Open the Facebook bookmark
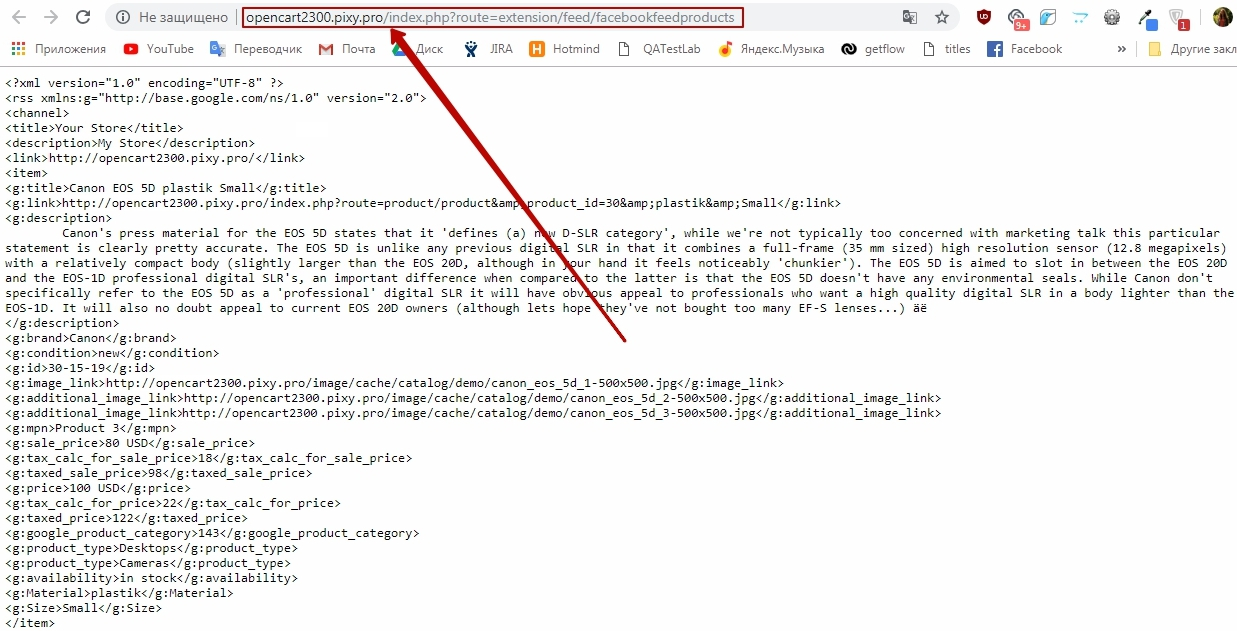 [1024, 49]
